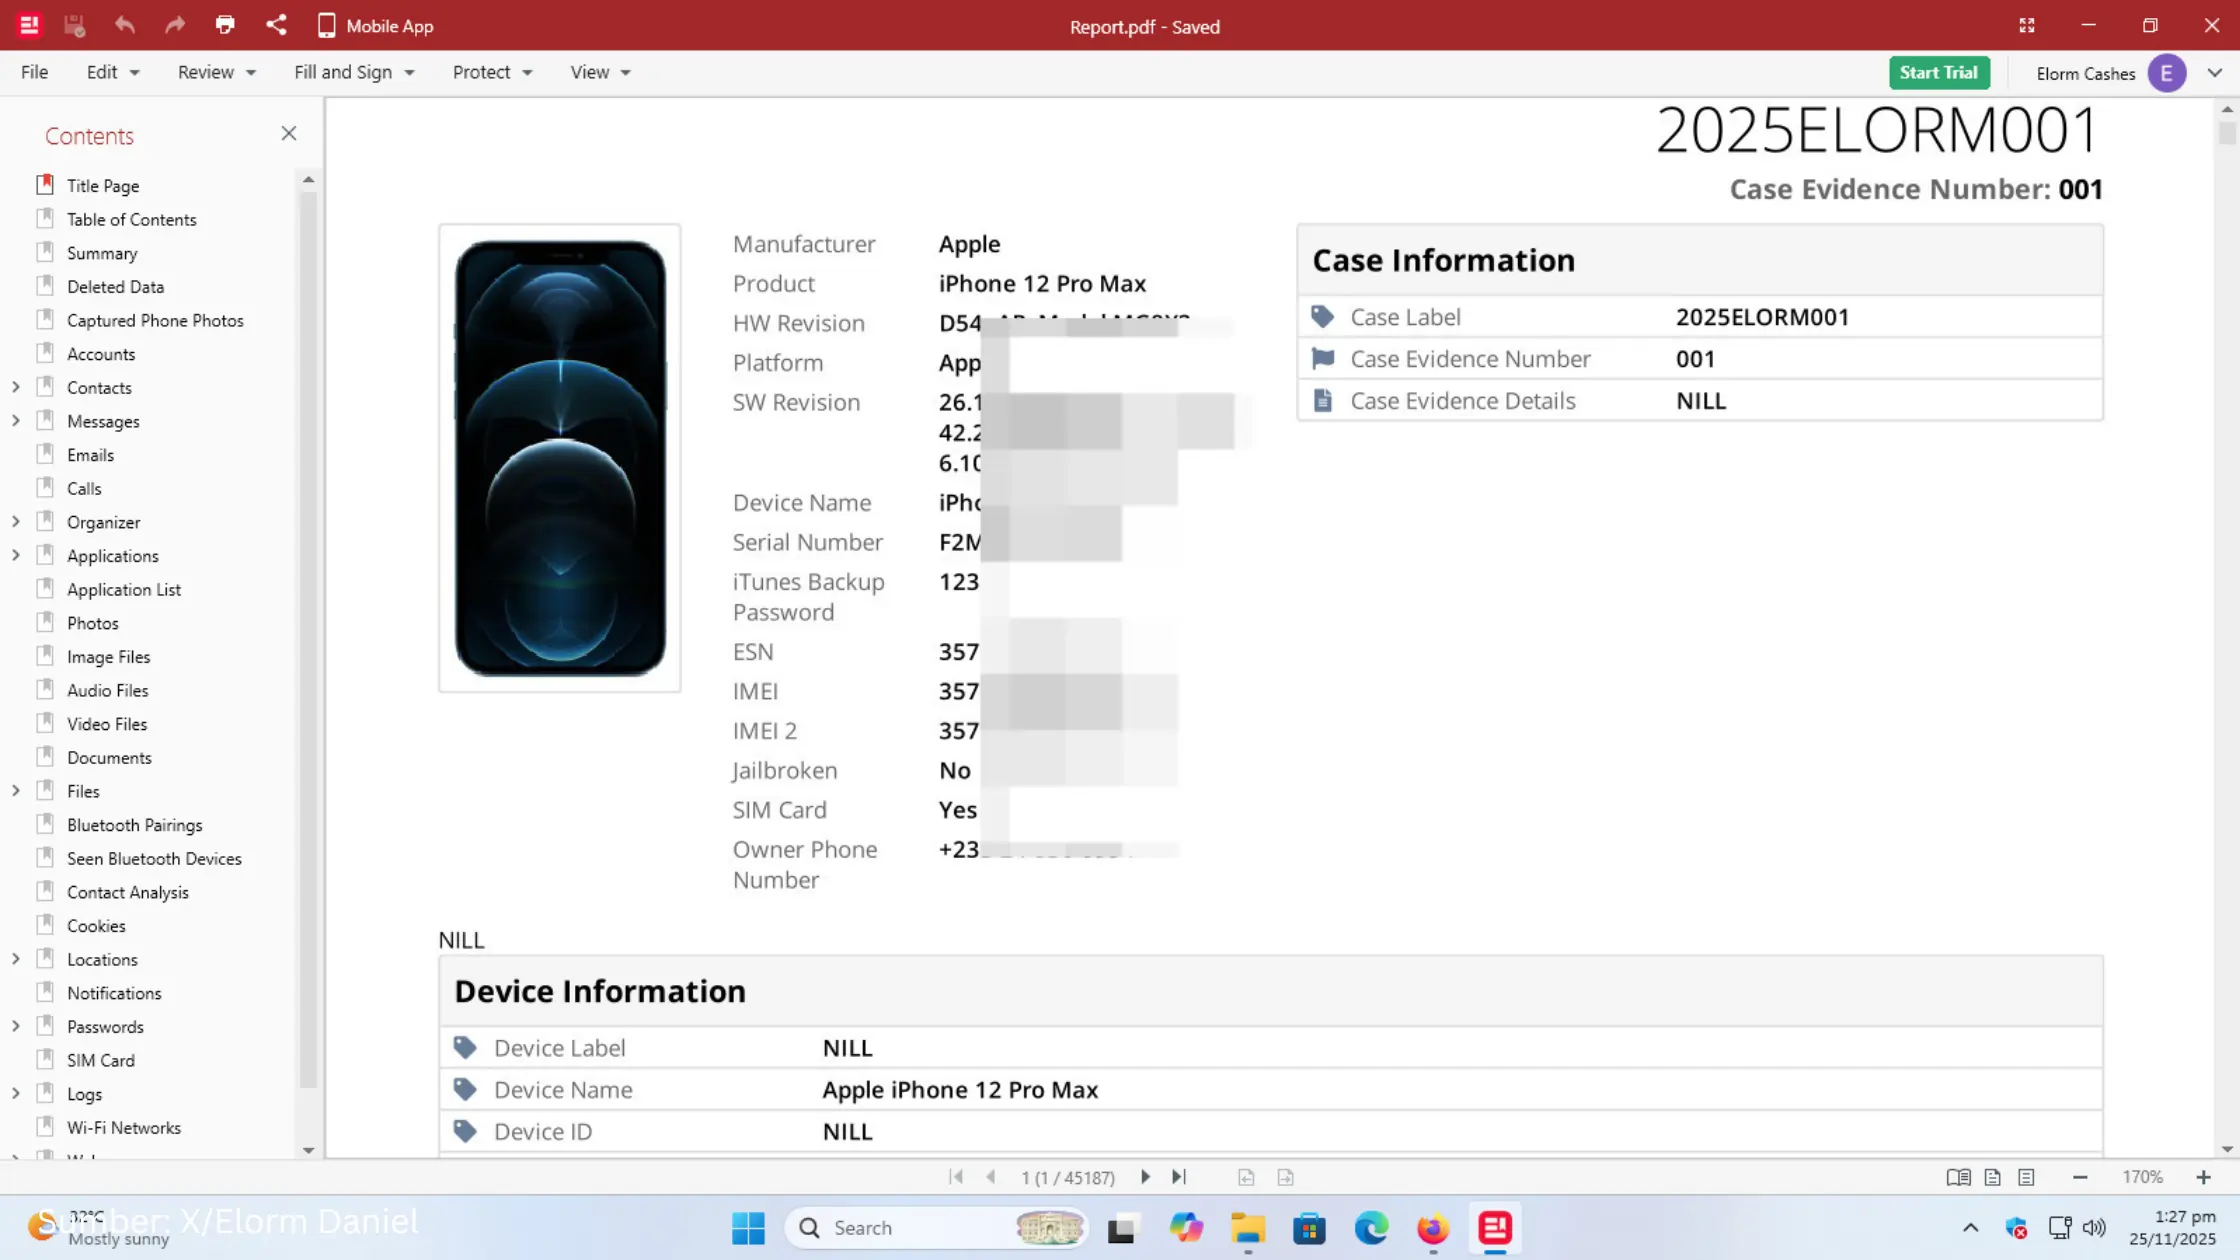The height and width of the screenshot is (1260, 2240).
Task: Expand the Messages tree node
Action: [x=16, y=421]
